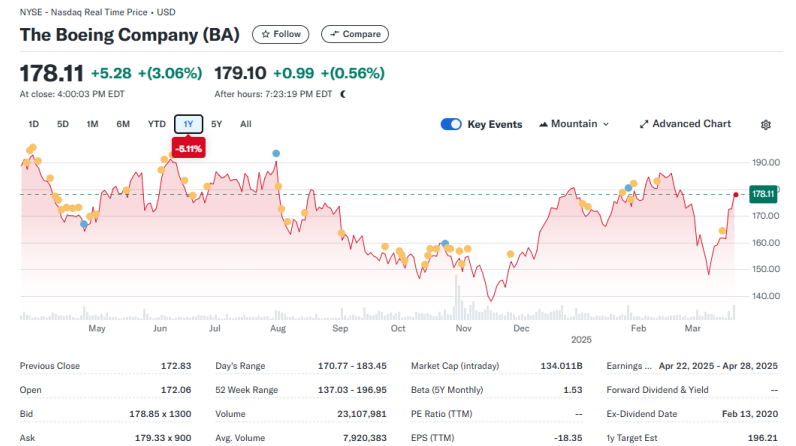Open the Mountain chart type dropdown

point(574,124)
